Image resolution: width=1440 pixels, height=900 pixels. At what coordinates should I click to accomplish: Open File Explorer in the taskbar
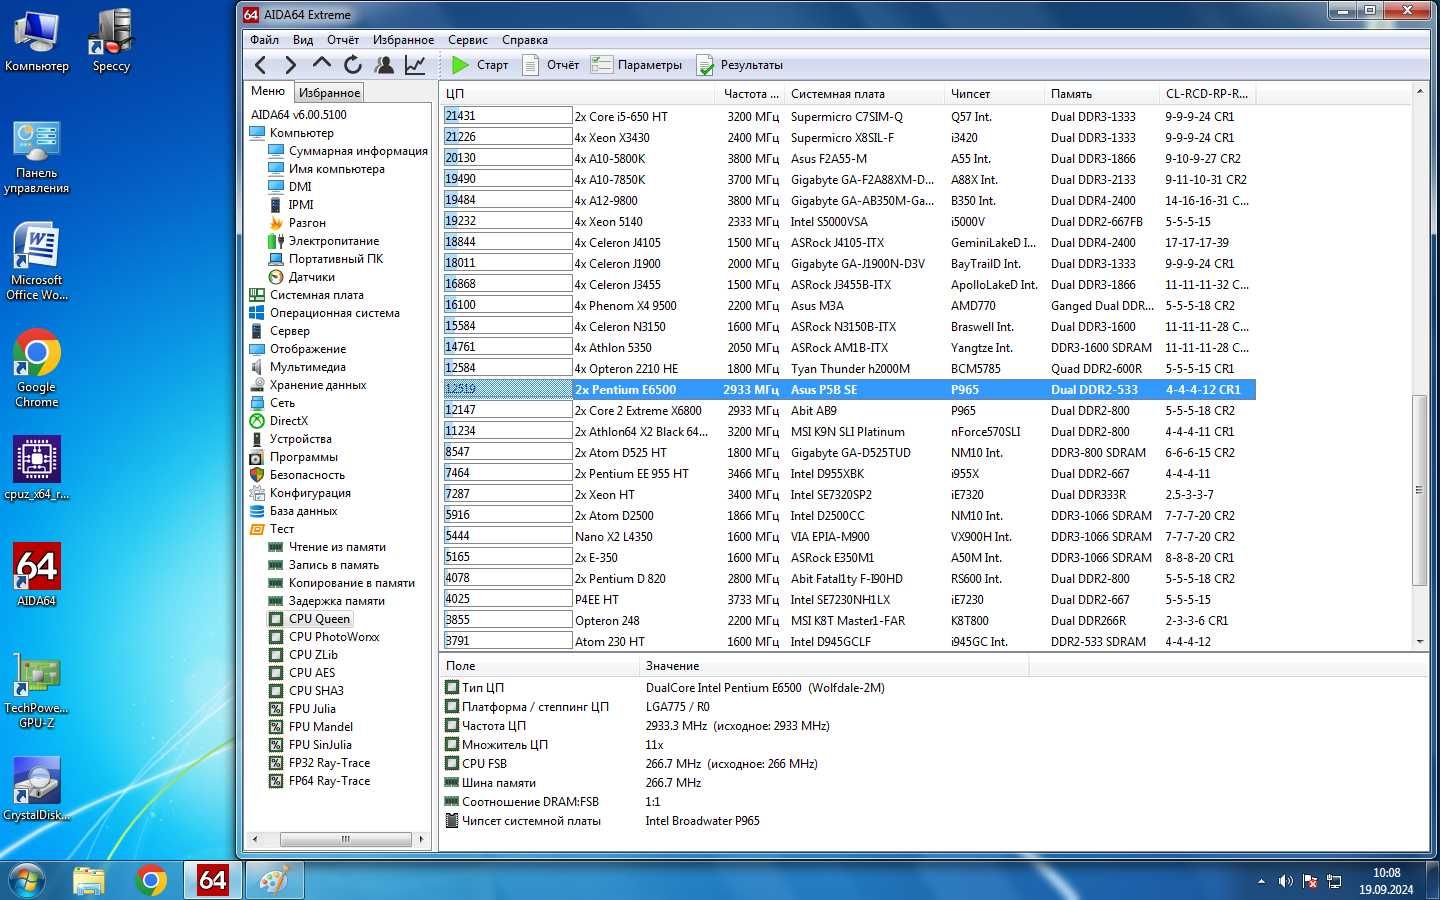tap(89, 880)
